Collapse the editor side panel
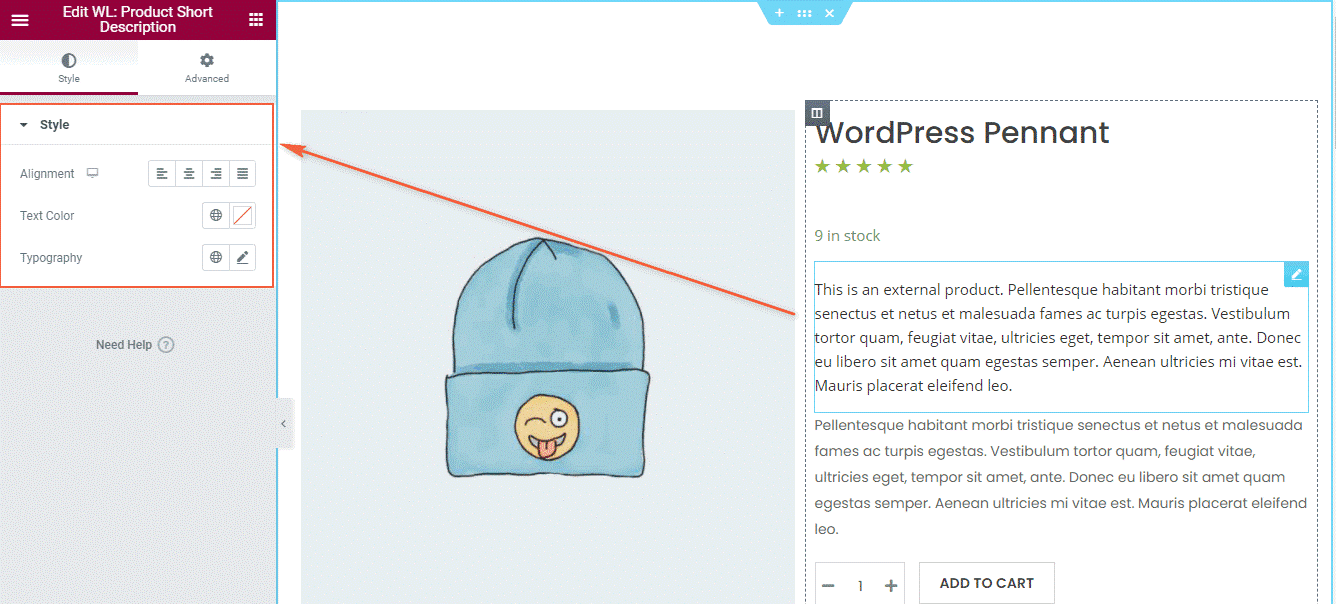The width and height of the screenshot is (1336, 604). 283,424
